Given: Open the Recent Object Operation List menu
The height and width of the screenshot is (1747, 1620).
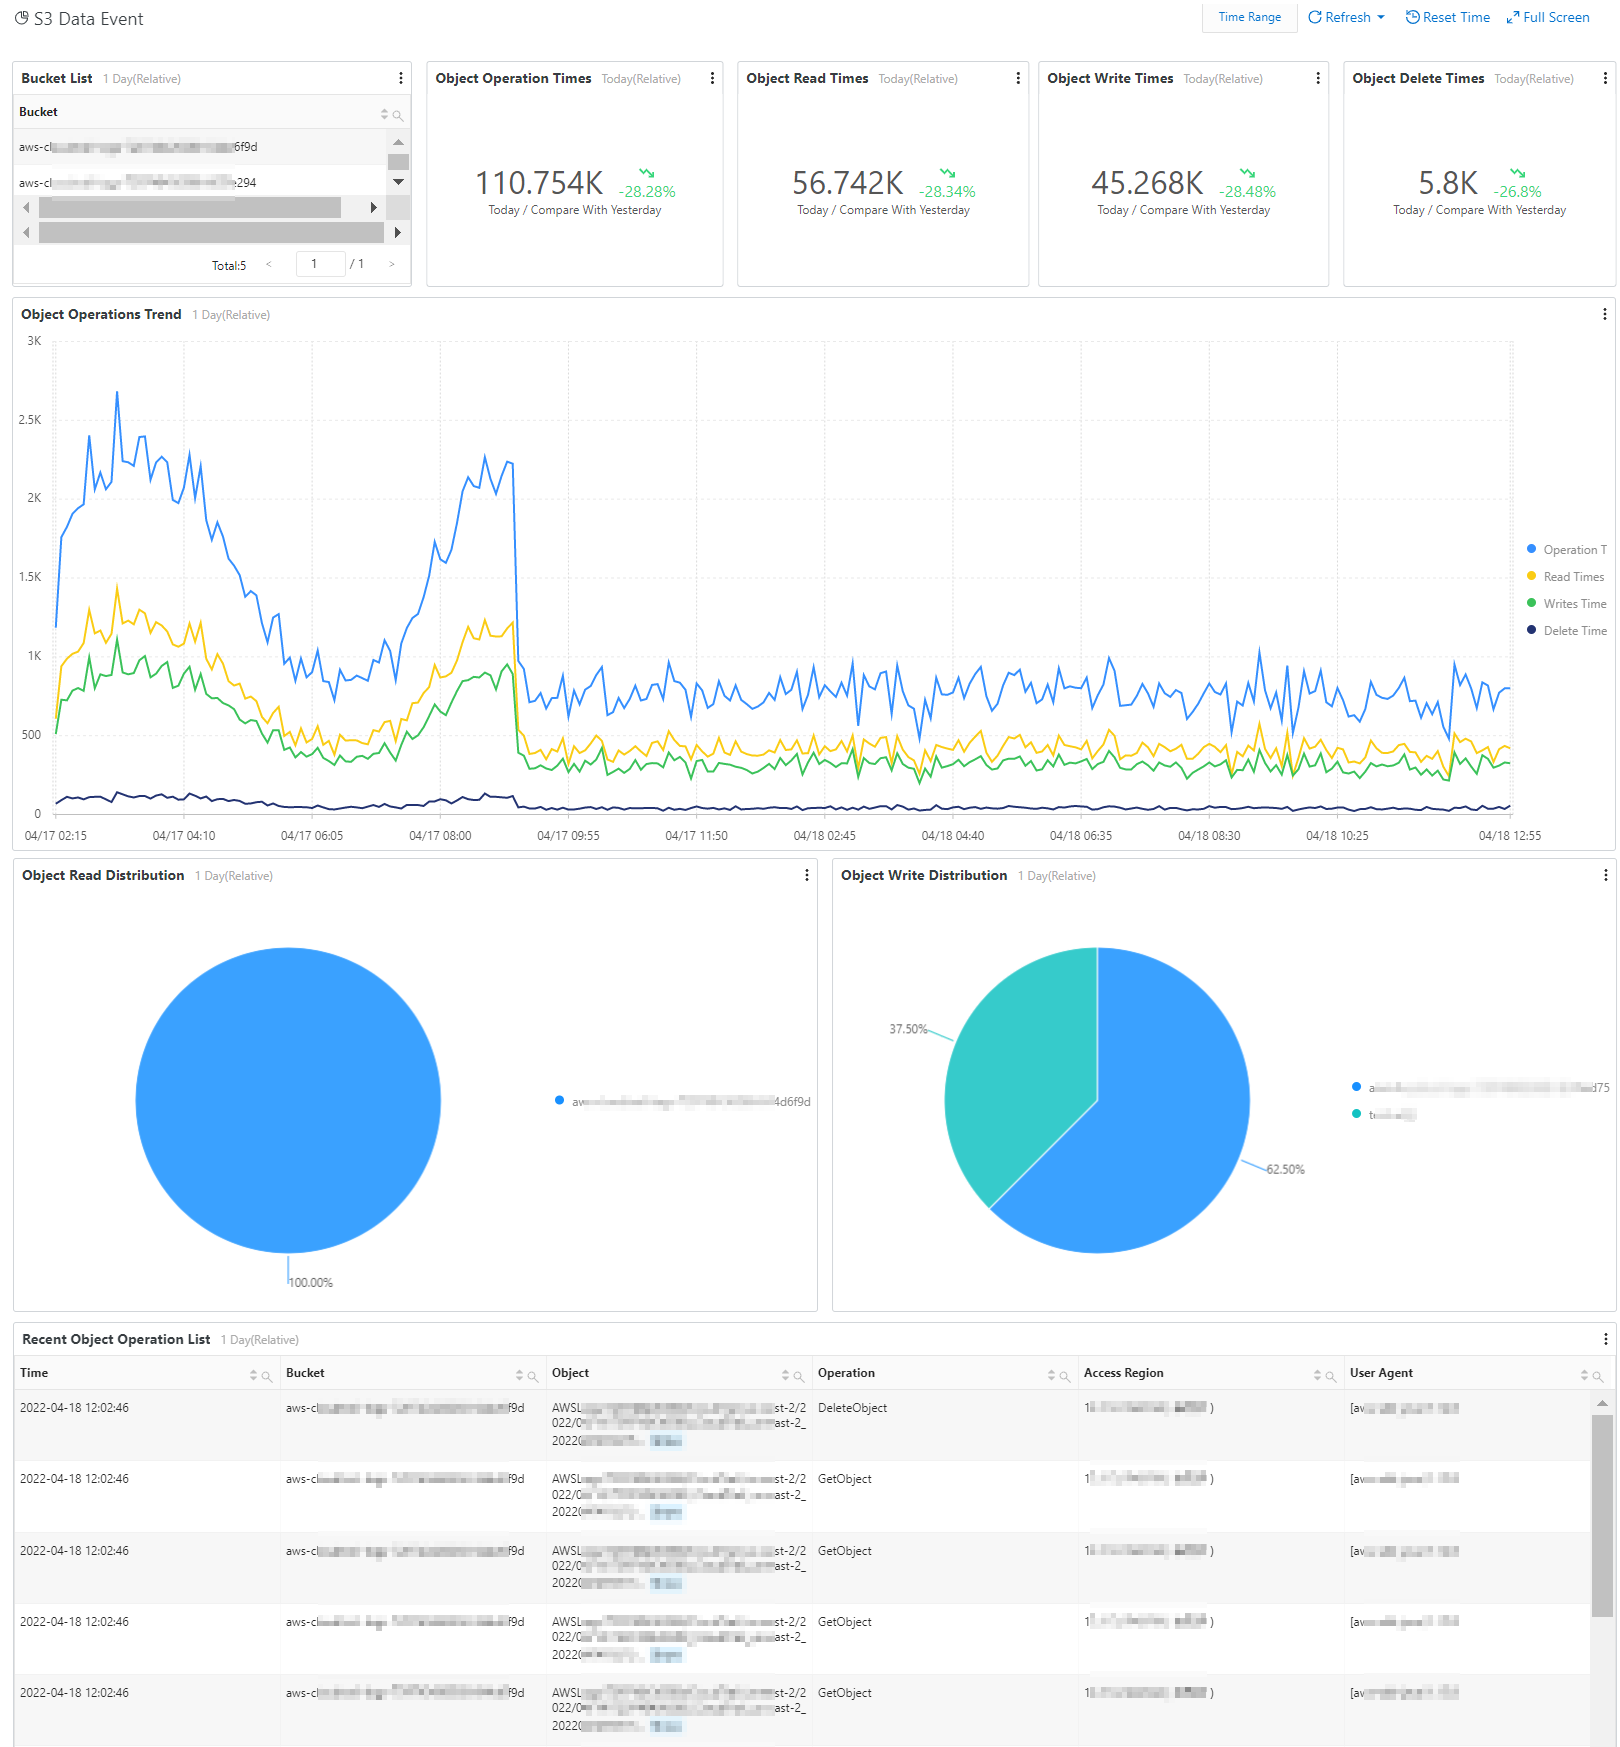Looking at the screenshot, I should click(1605, 1339).
